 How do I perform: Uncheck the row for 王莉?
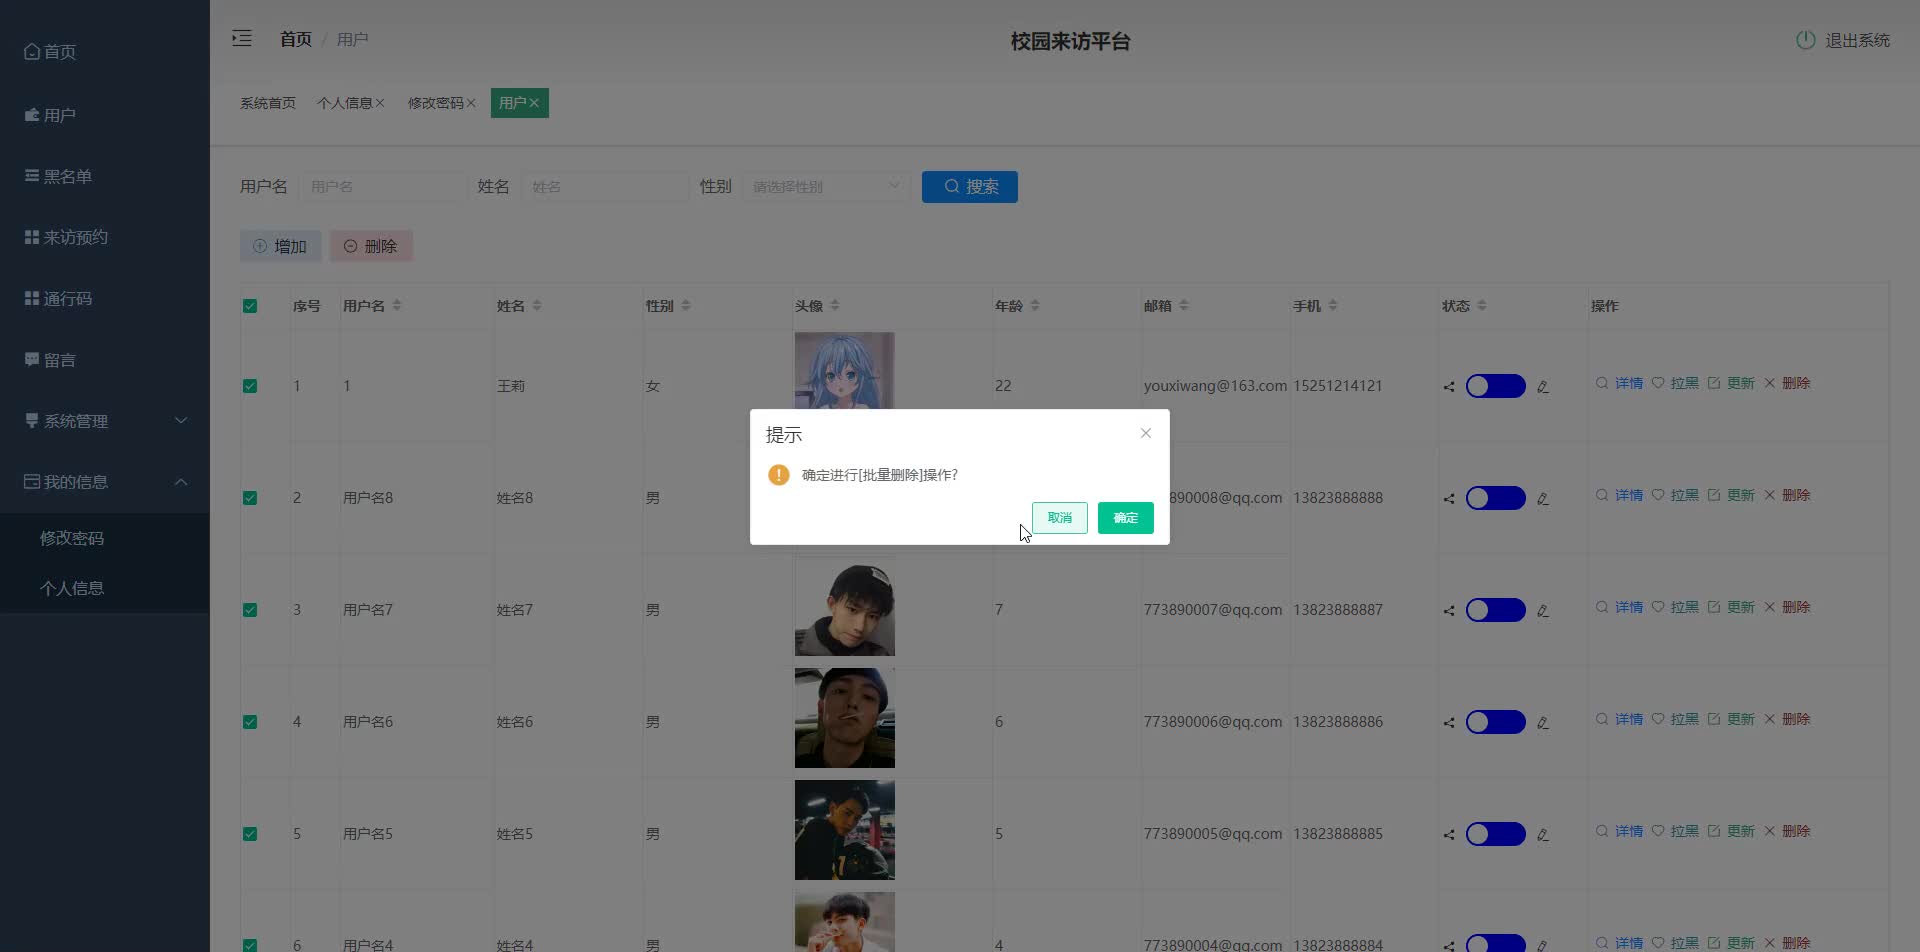pyautogui.click(x=250, y=386)
